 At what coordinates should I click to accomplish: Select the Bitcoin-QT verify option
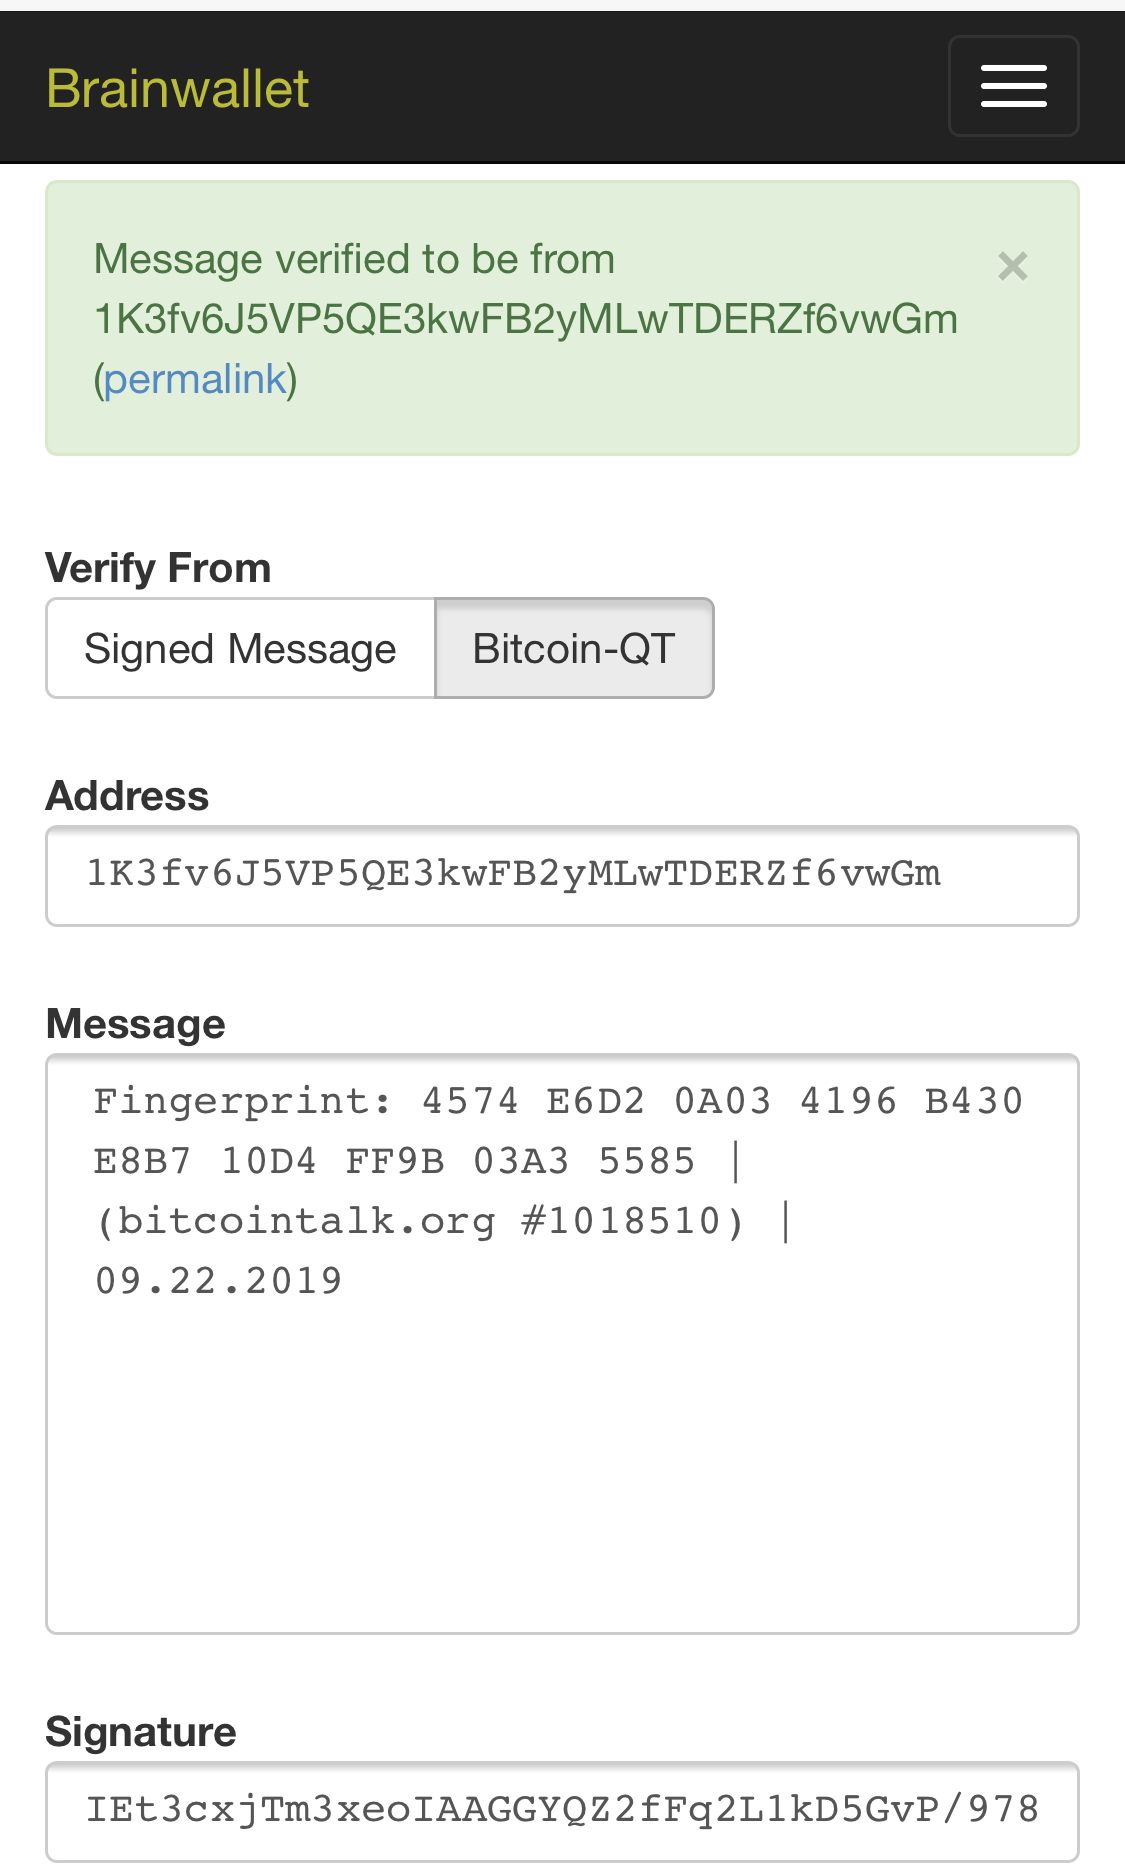(574, 648)
